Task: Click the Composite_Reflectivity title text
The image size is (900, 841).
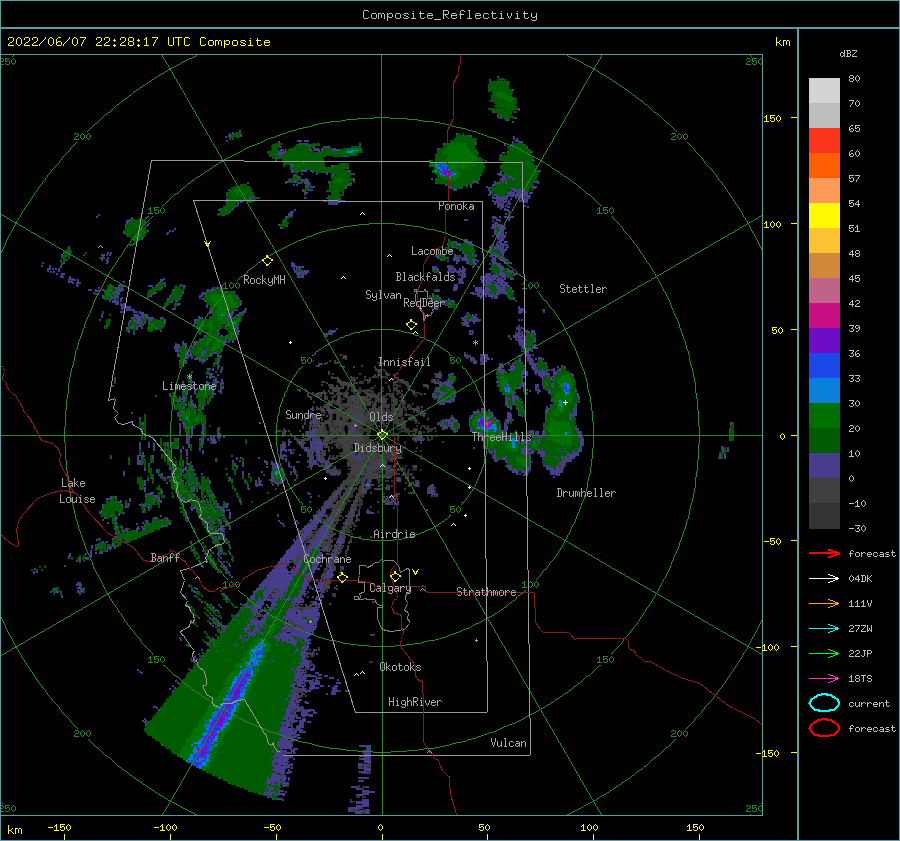Action: tap(449, 15)
